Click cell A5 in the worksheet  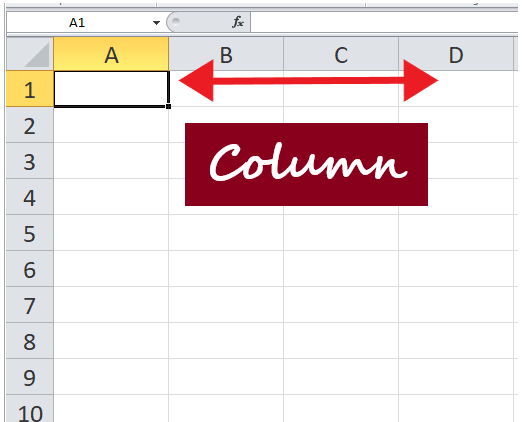tap(111, 233)
